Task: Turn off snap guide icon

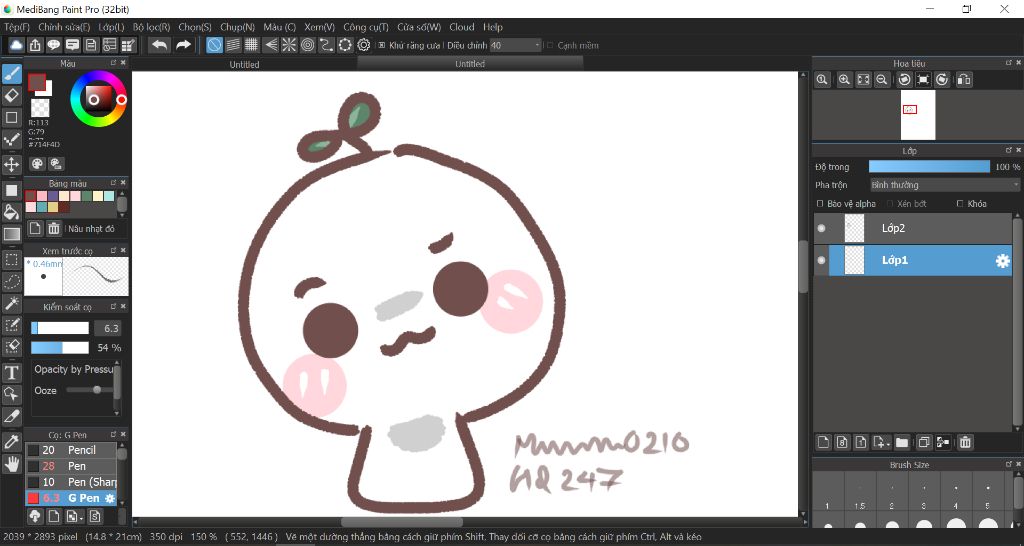Action: point(214,45)
